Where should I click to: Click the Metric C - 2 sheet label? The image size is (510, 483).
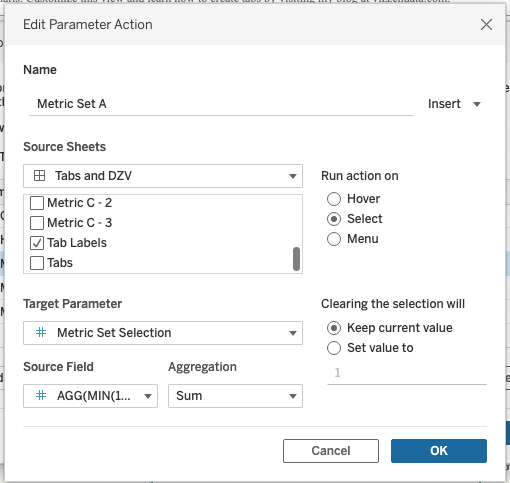click(80, 203)
